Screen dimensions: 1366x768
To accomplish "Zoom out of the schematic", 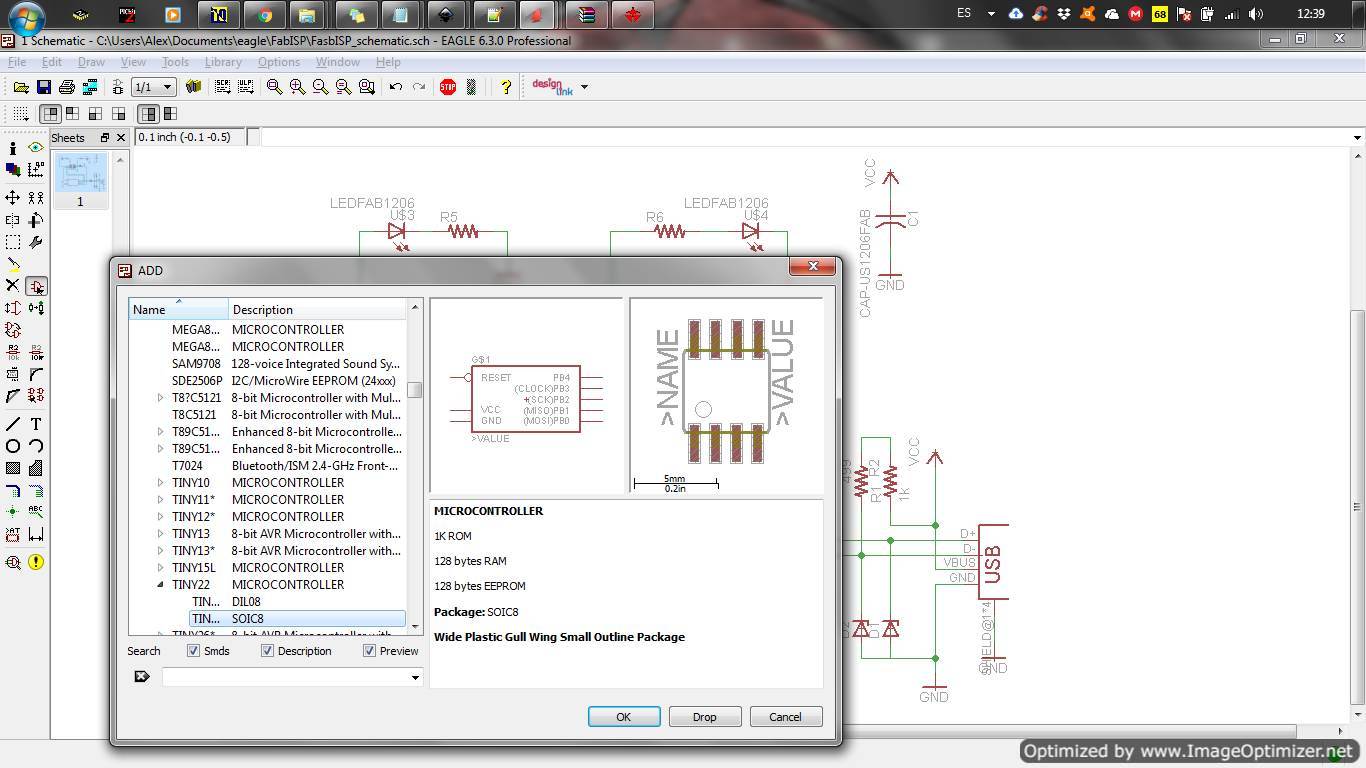I will tap(320, 87).
